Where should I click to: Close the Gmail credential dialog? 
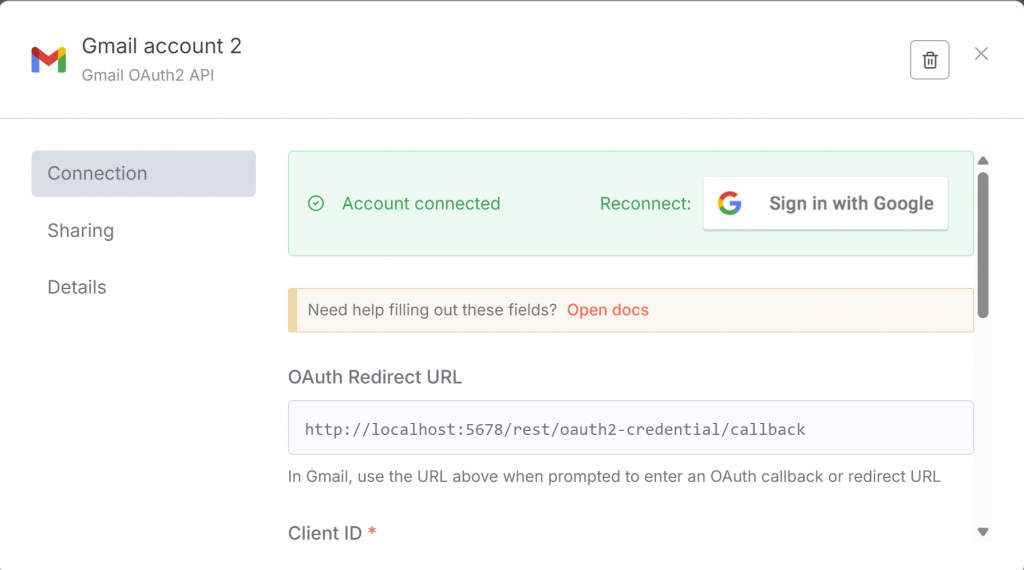(x=981, y=54)
